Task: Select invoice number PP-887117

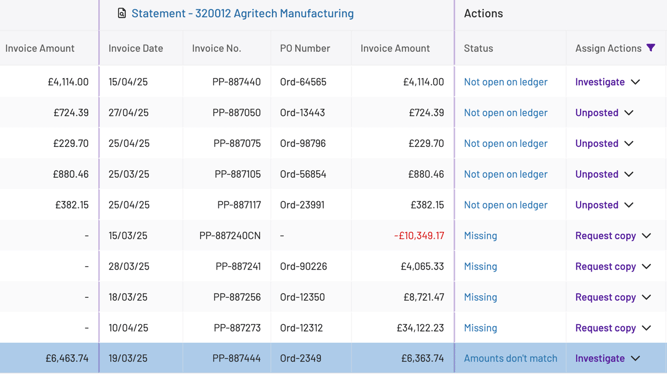Action: pos(239,205)
